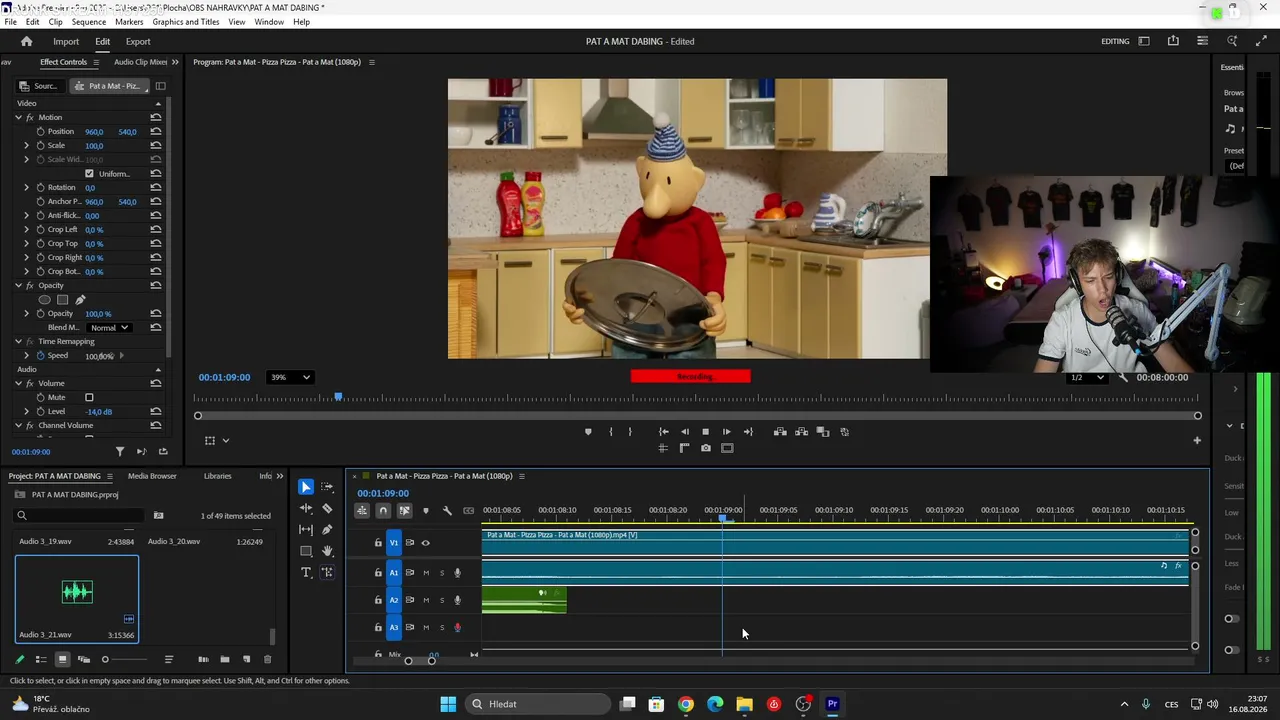Select the Track Select Forward tool
The width and height of the screenshot is (1280, 720).
327,487
